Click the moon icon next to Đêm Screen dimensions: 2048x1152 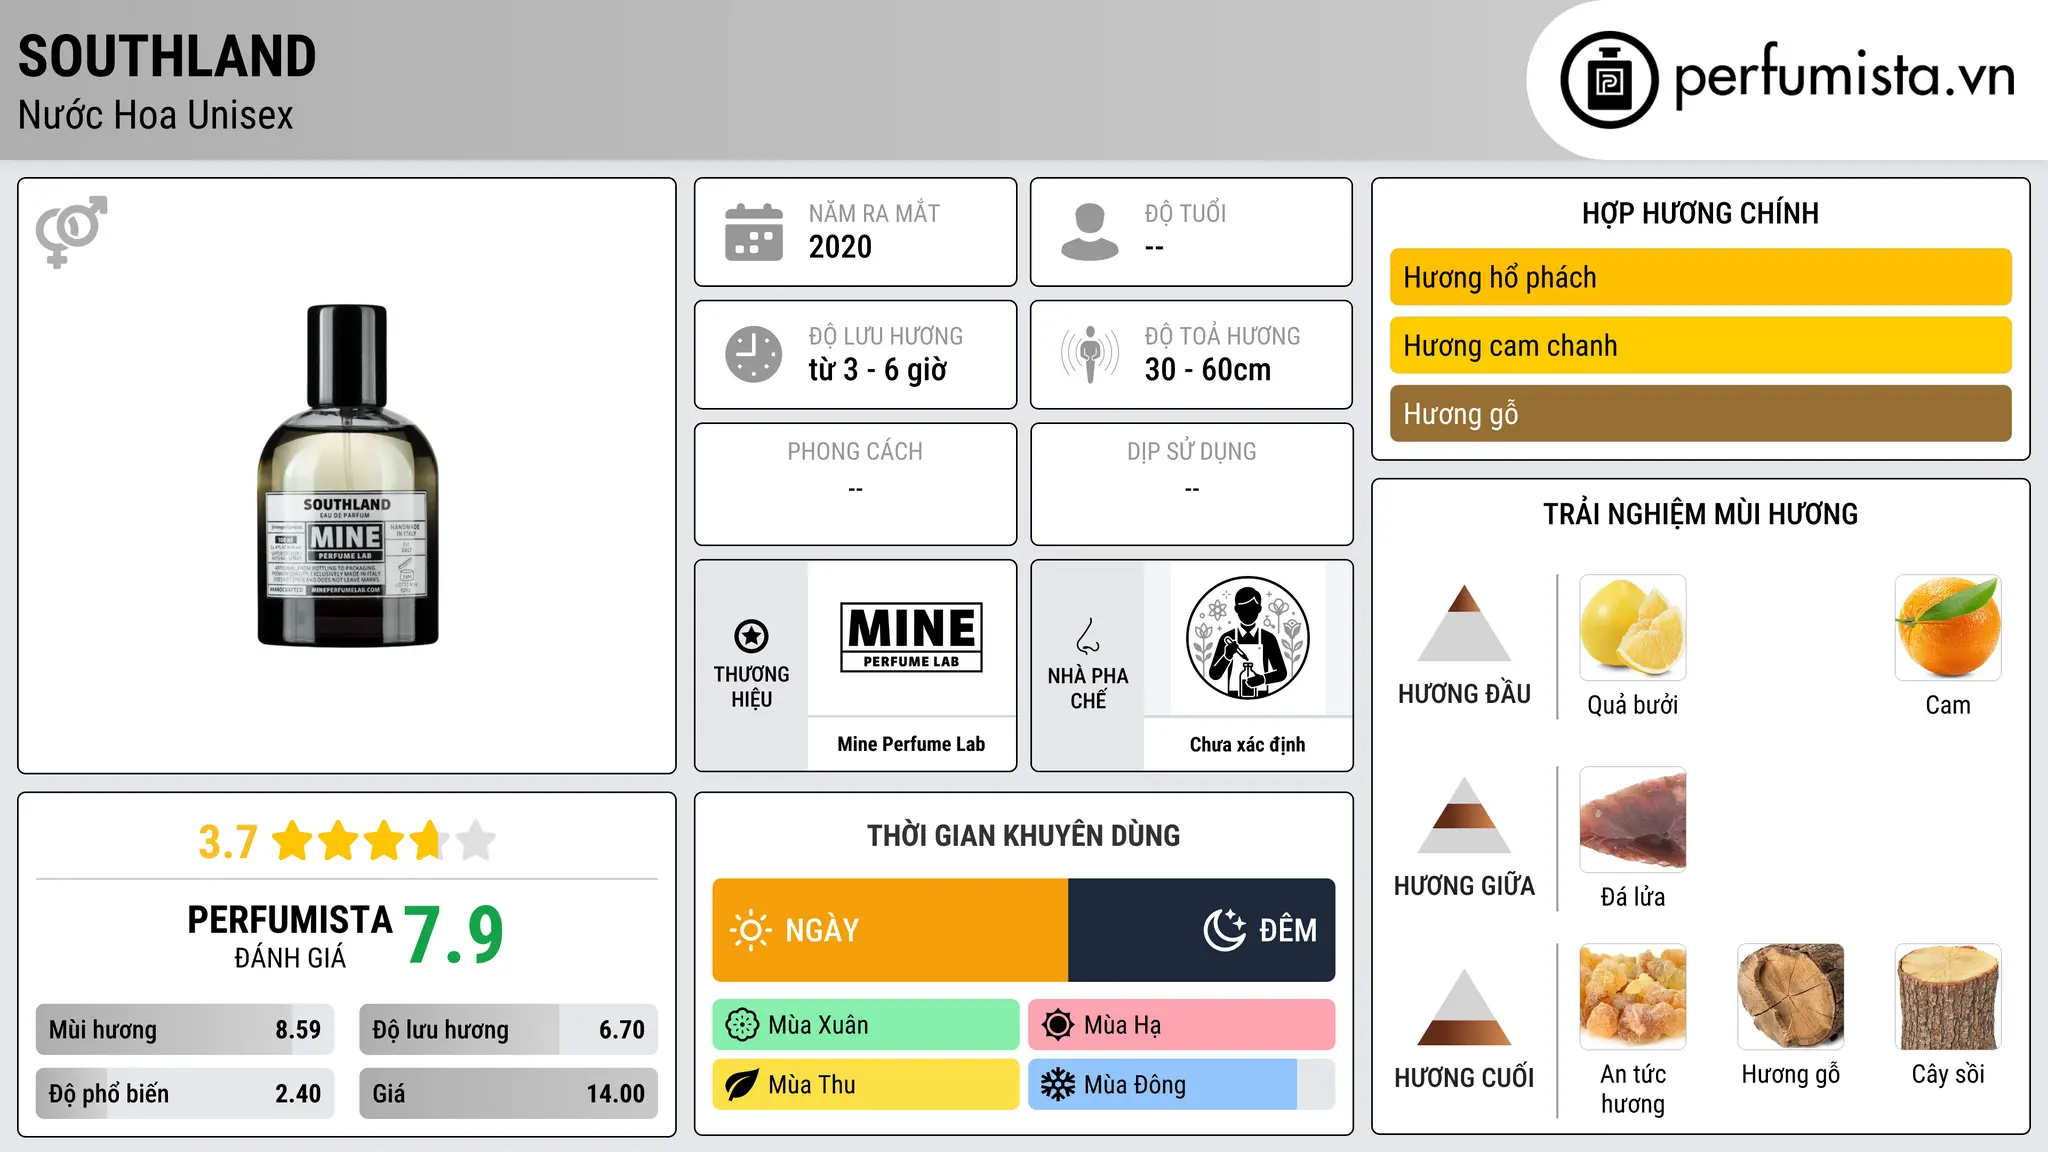click(x=1224, y=930)
